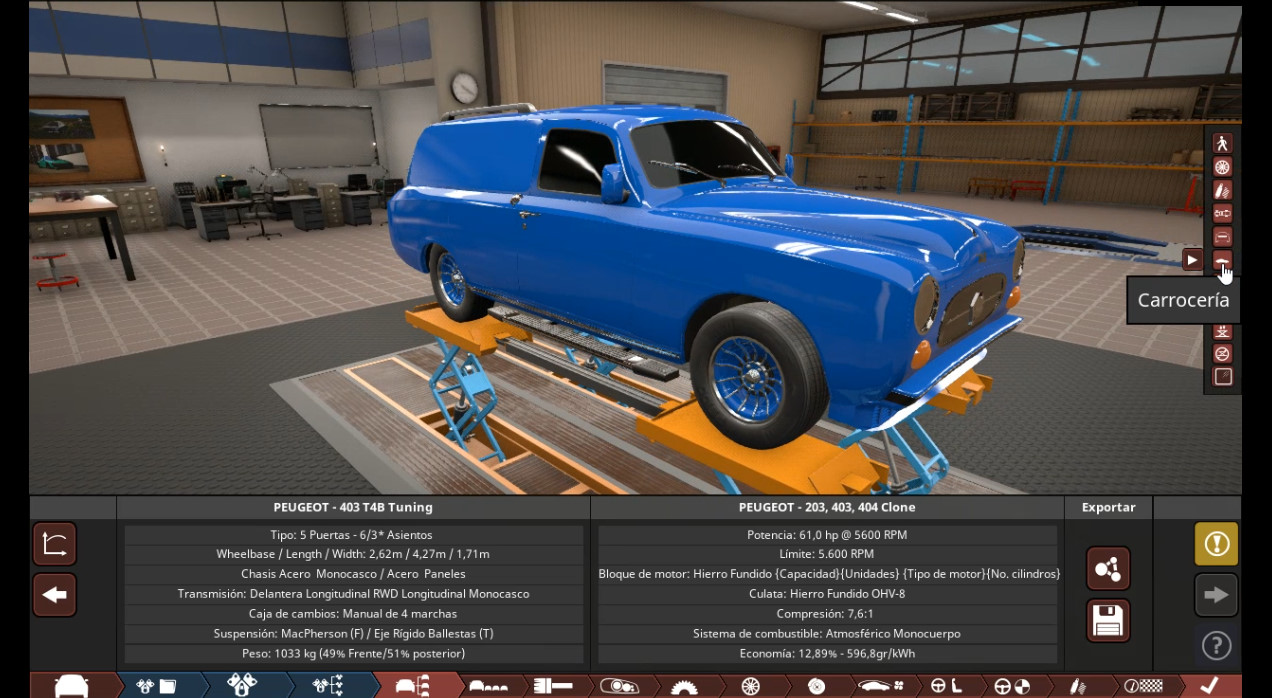Click 'Culata: Hierro Fundido OHV-8'

point(827,594)
